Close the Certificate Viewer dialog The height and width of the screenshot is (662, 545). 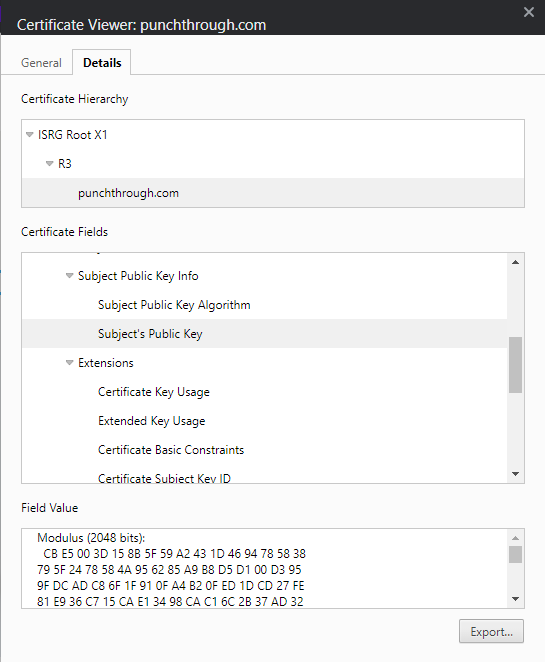(x=529, y=12)
